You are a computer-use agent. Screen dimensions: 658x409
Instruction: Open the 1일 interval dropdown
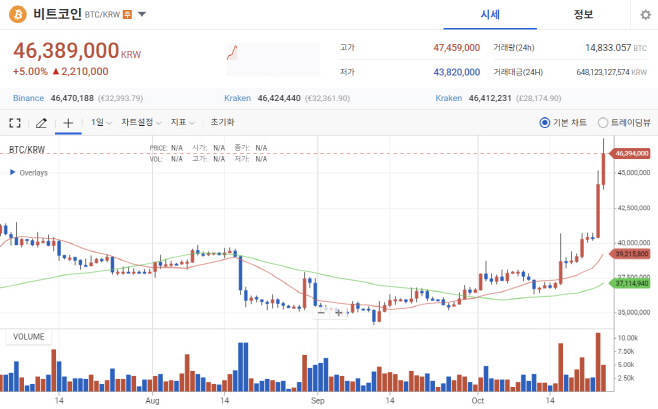[x=101, y=122]
